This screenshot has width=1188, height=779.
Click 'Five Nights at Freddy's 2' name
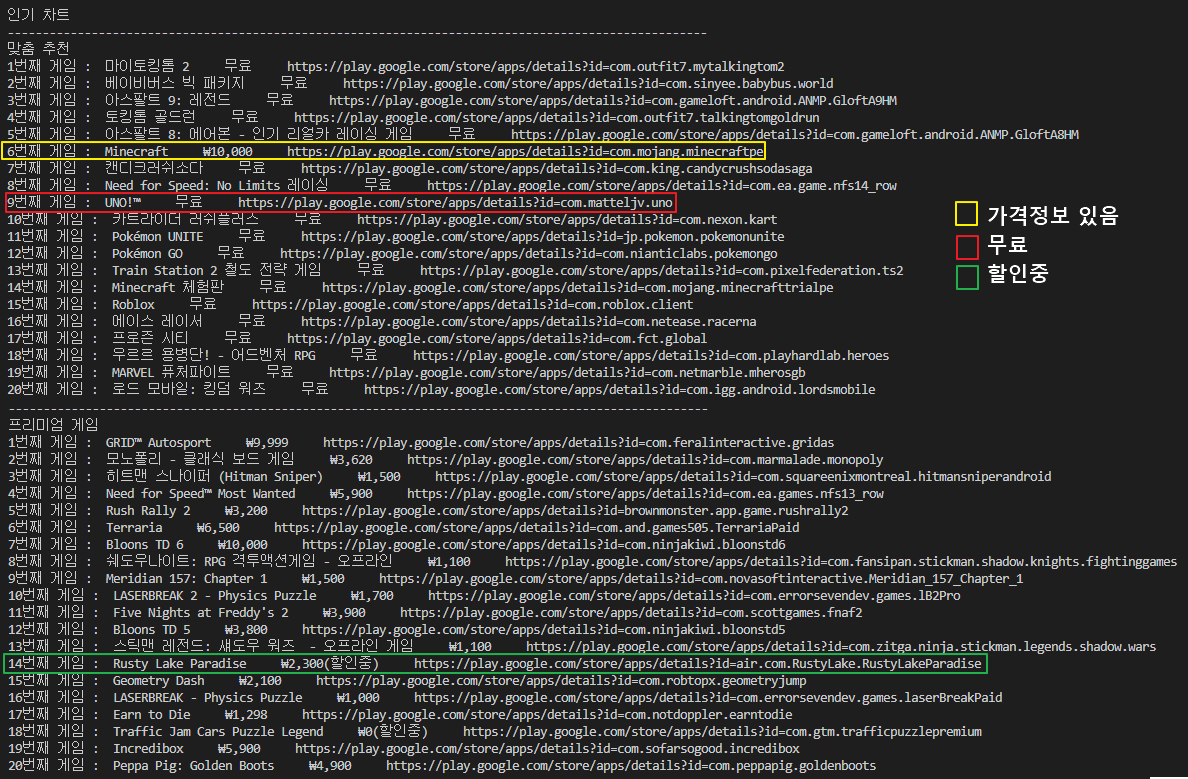point(201,612)
